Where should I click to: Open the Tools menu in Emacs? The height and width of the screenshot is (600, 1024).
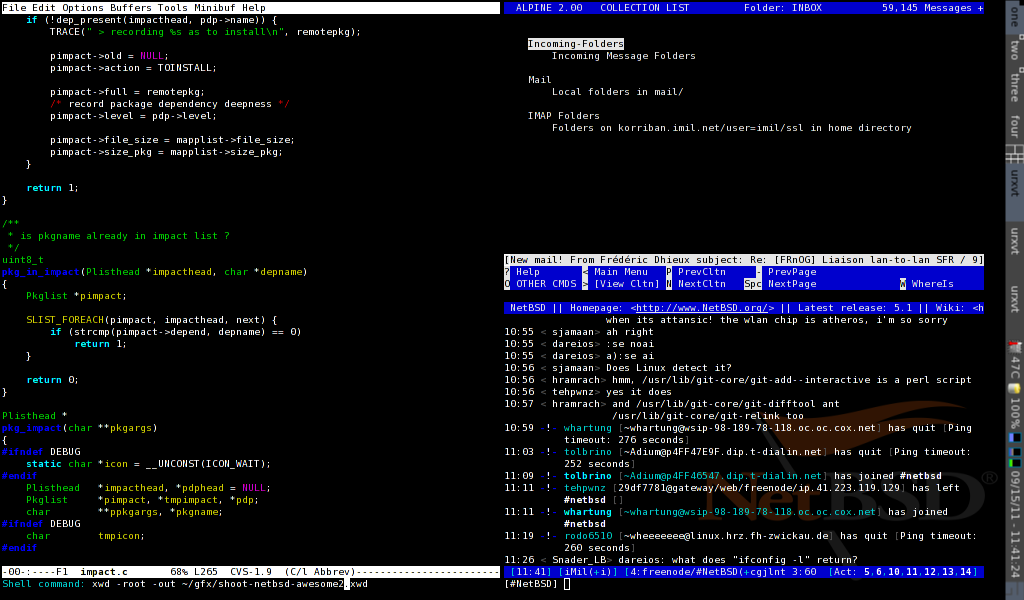point(174,8)
